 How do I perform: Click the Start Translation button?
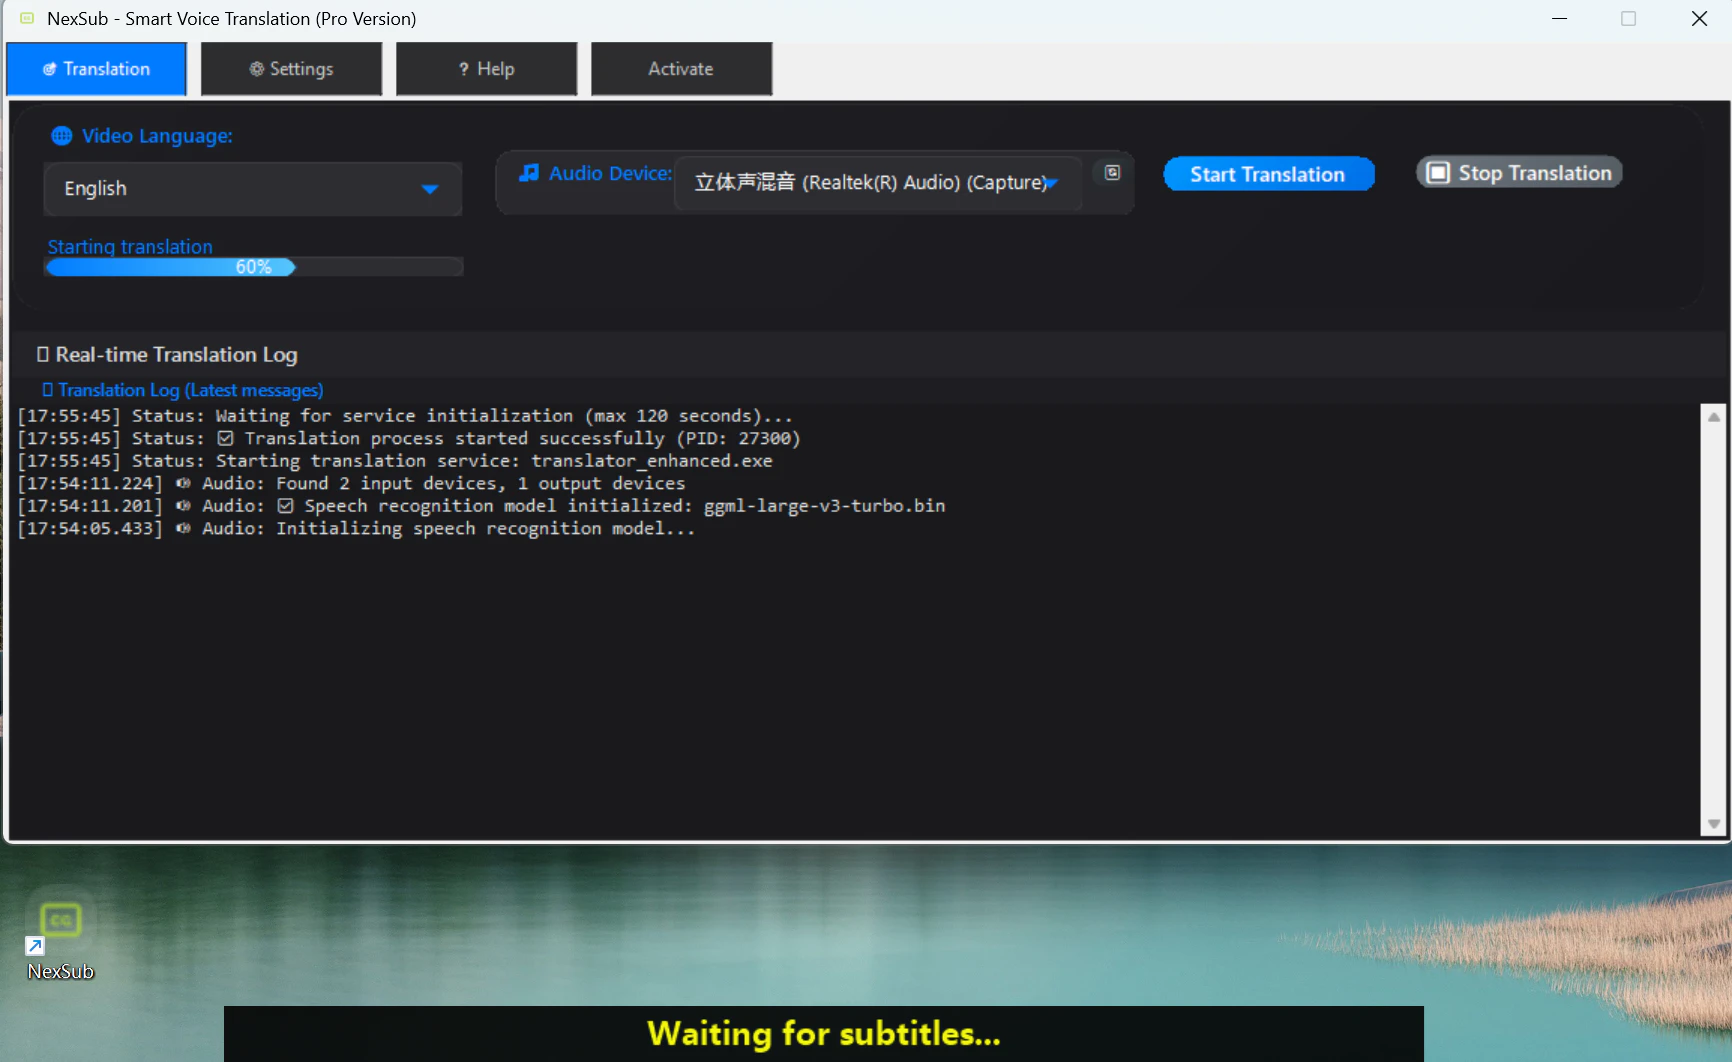(x=1268, y=174)
